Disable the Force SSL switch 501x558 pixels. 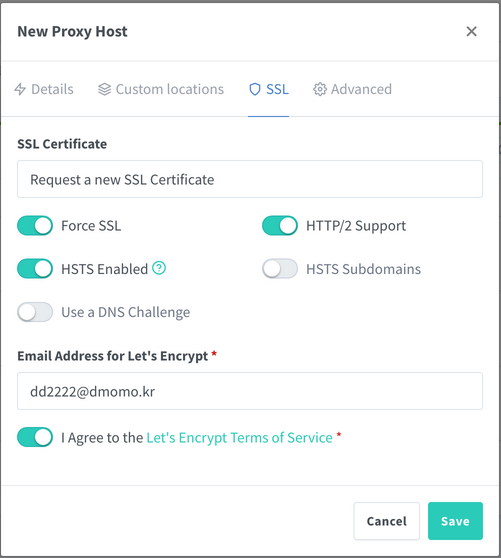click(35, 226)
